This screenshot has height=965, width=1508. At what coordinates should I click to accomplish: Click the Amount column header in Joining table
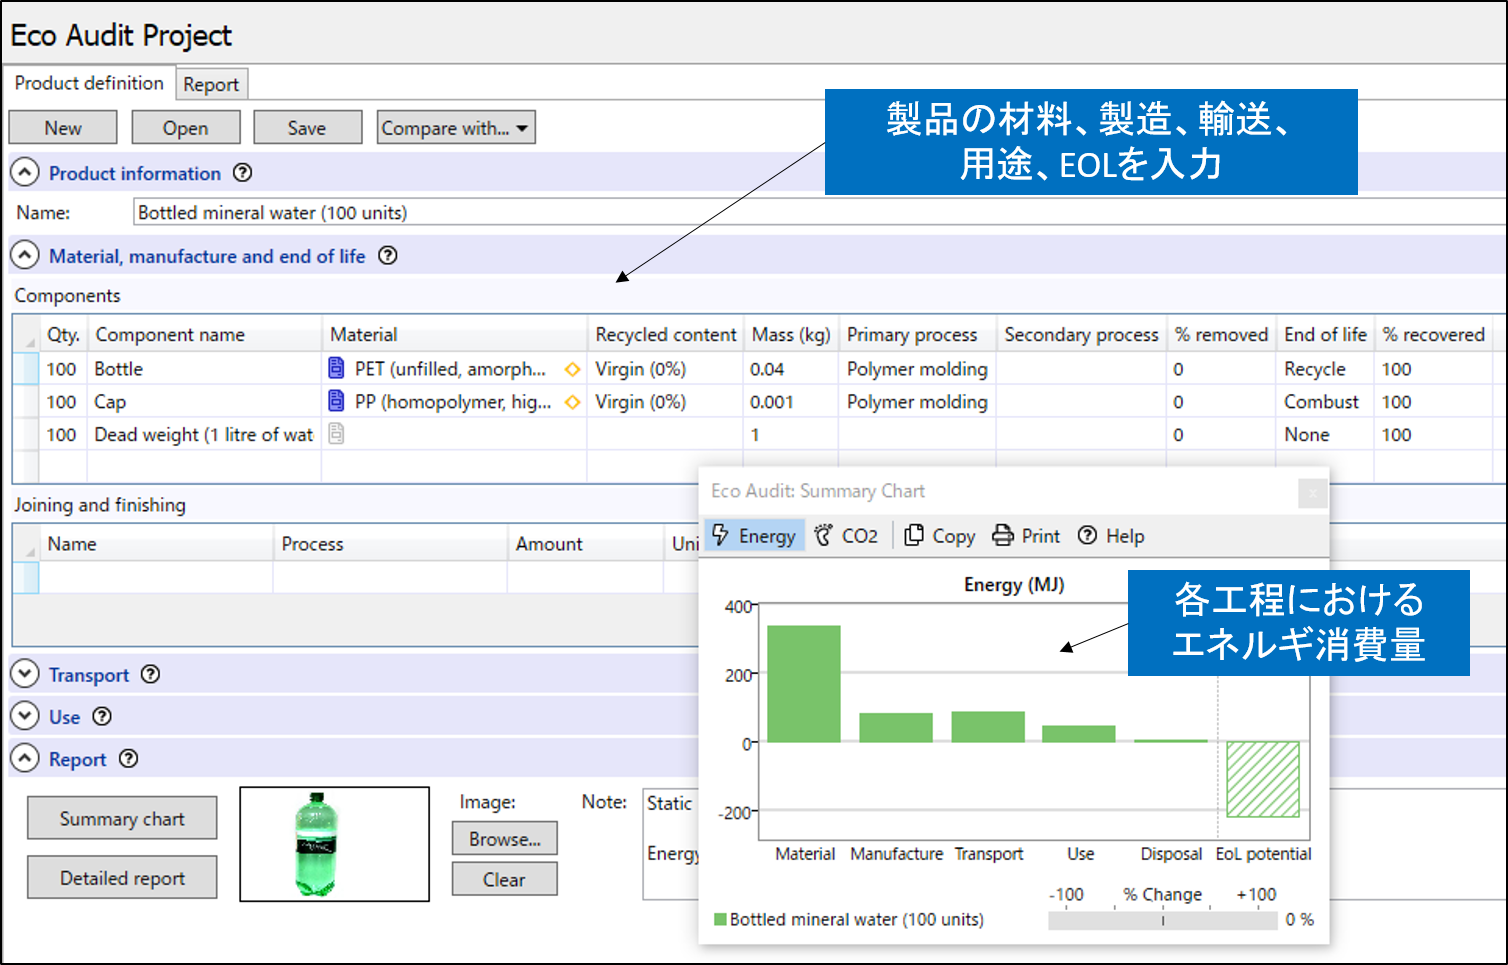coord(585,544)
